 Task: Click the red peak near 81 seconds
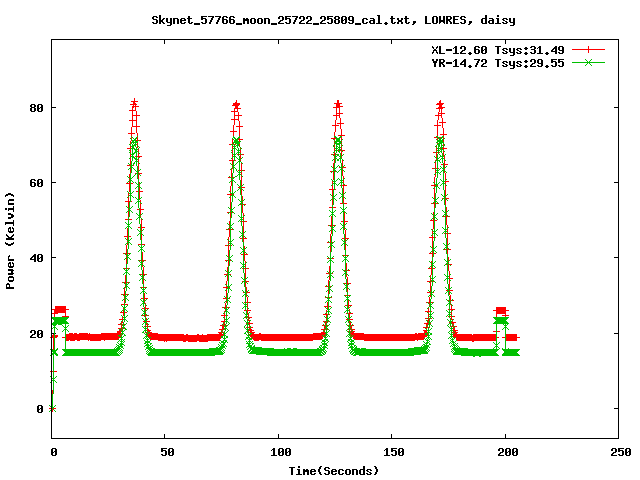[x=236, y=106]
